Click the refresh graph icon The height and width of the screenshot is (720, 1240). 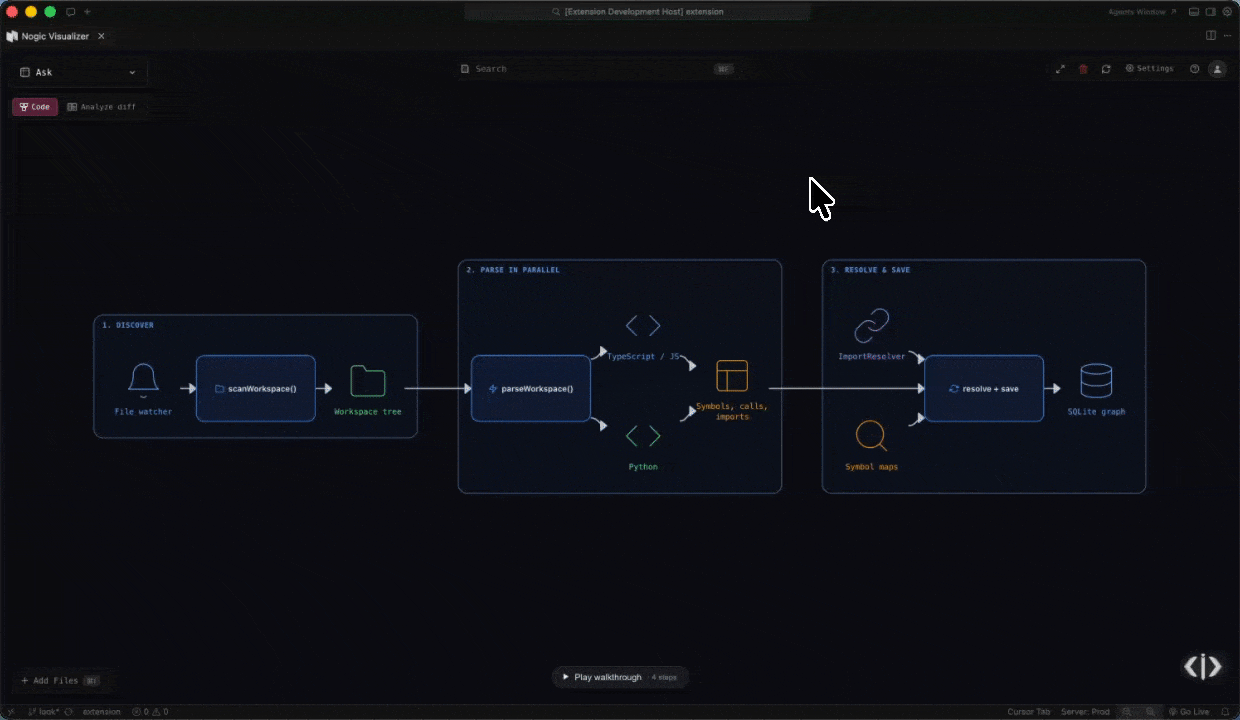pyautogui.click(x=1106, y=69)
